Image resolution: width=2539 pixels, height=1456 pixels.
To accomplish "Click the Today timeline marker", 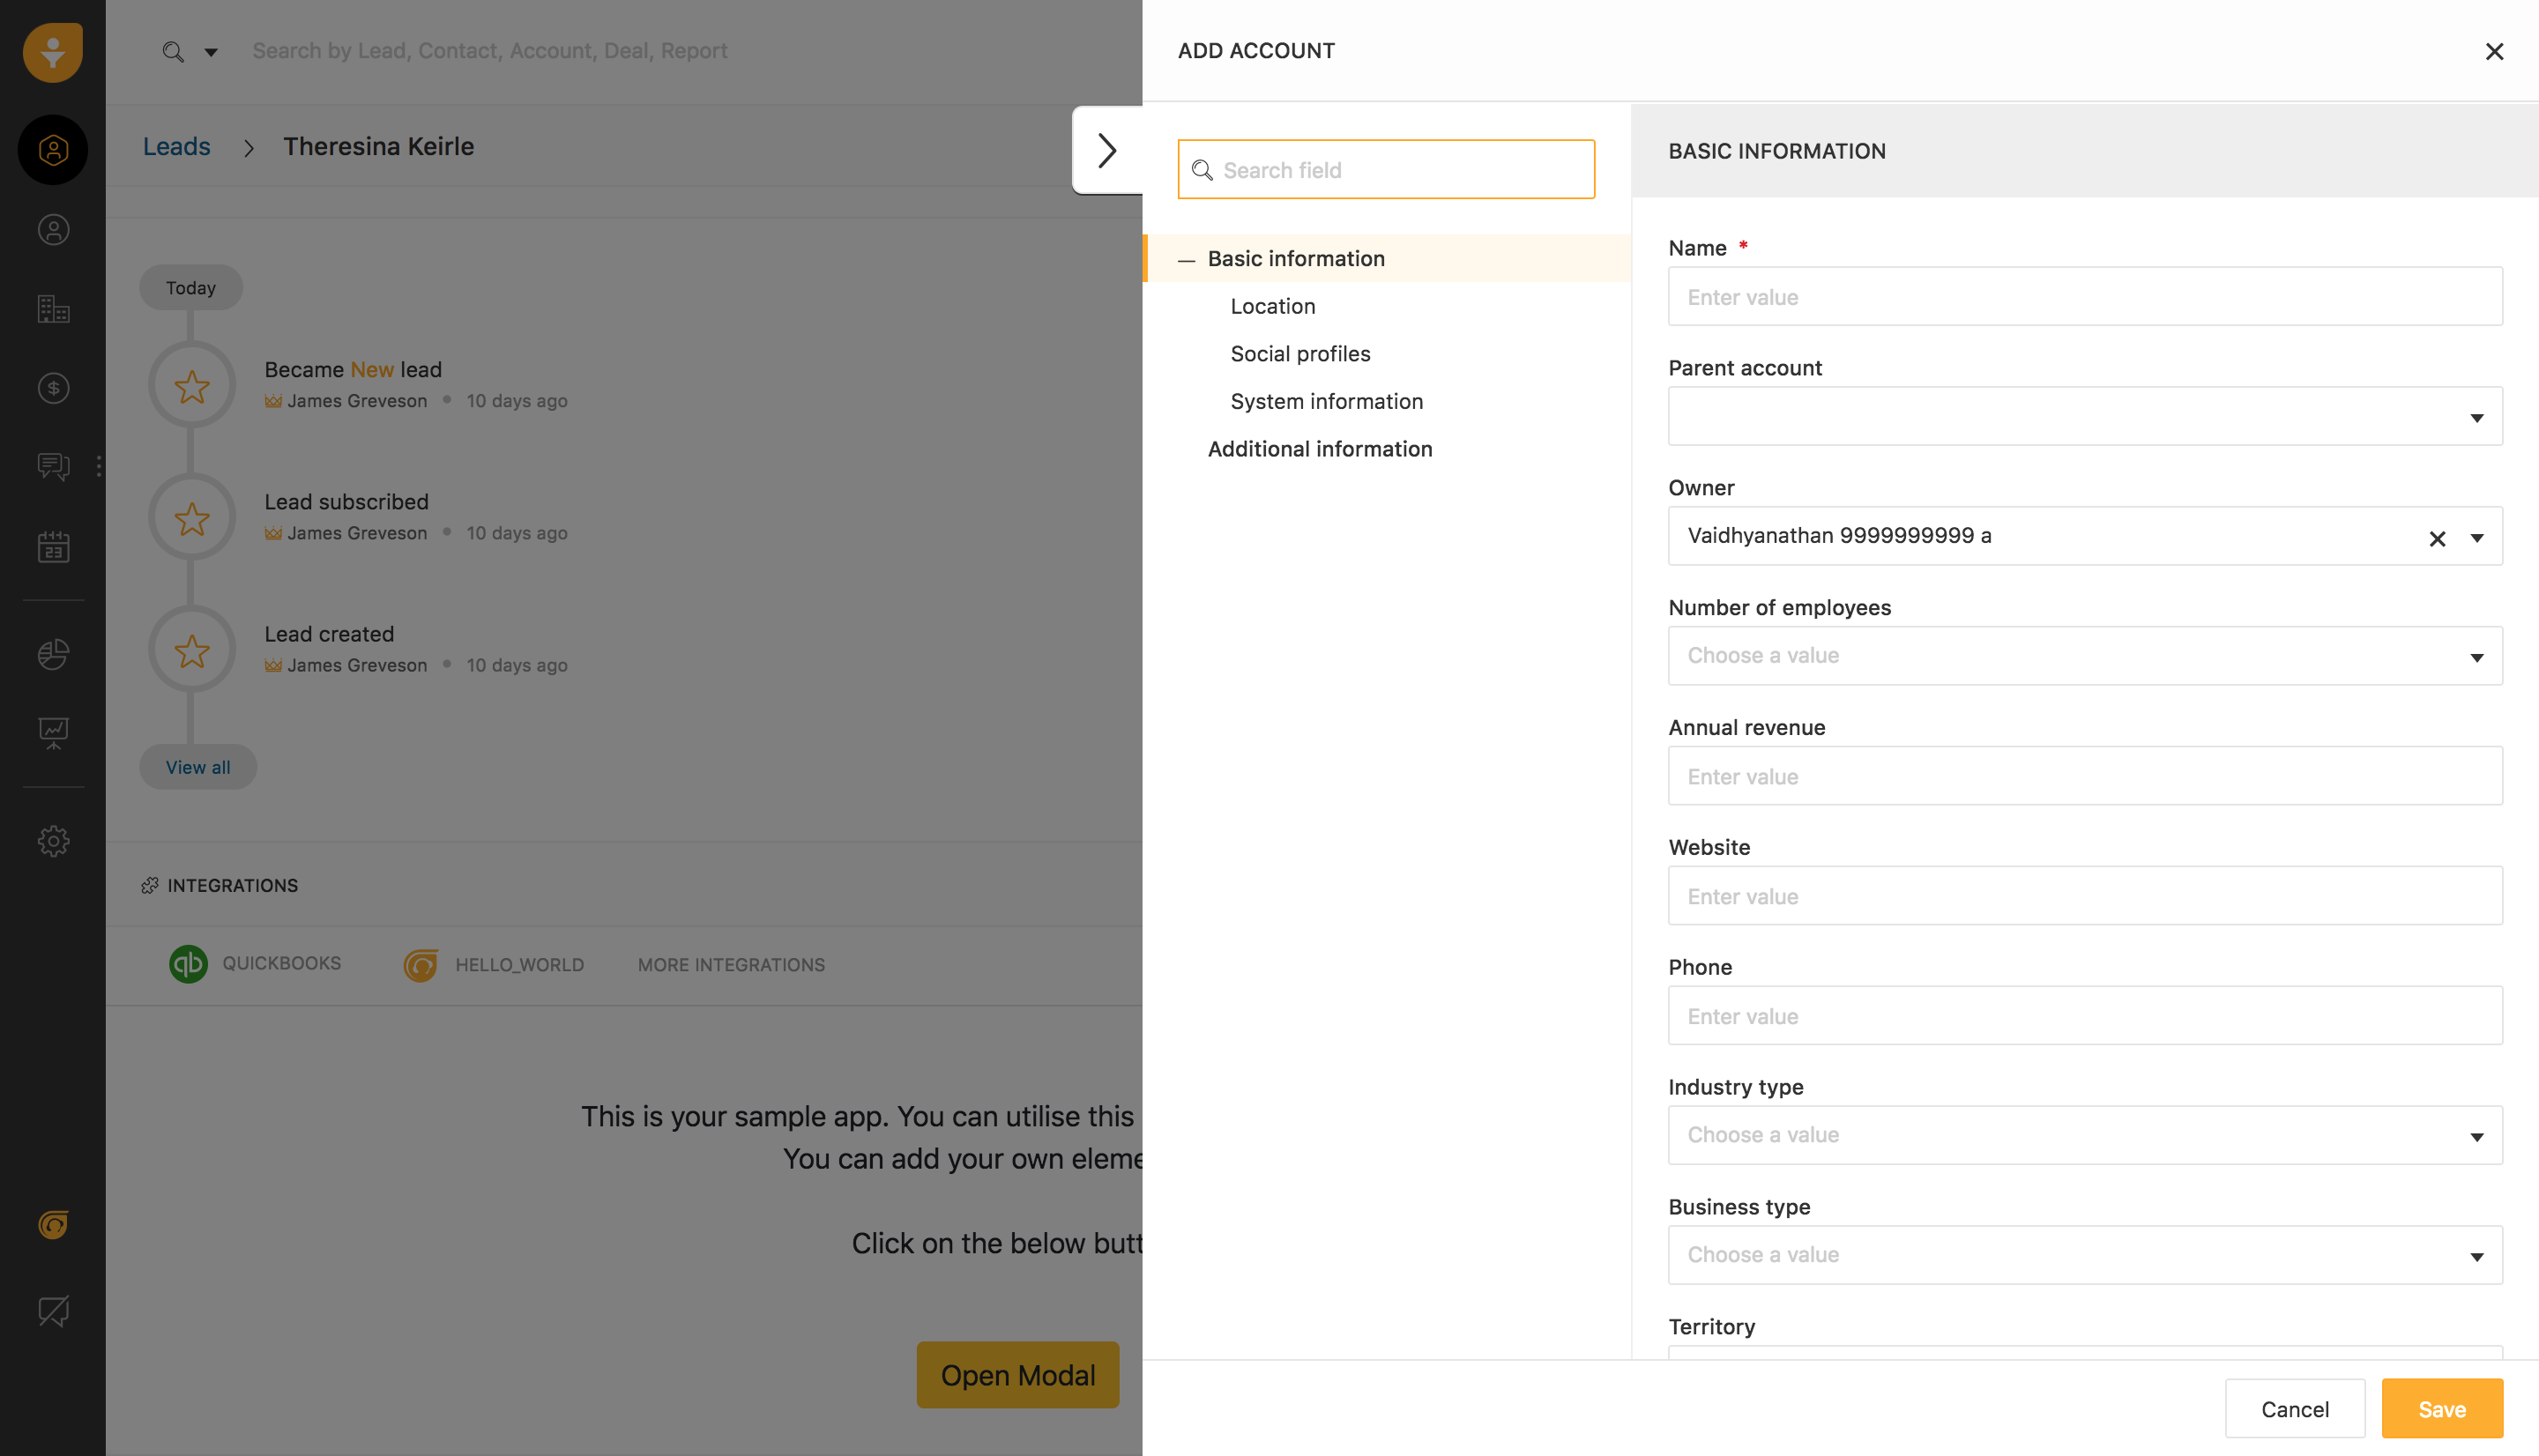I will pyautogui.click(x=191, y=288).
